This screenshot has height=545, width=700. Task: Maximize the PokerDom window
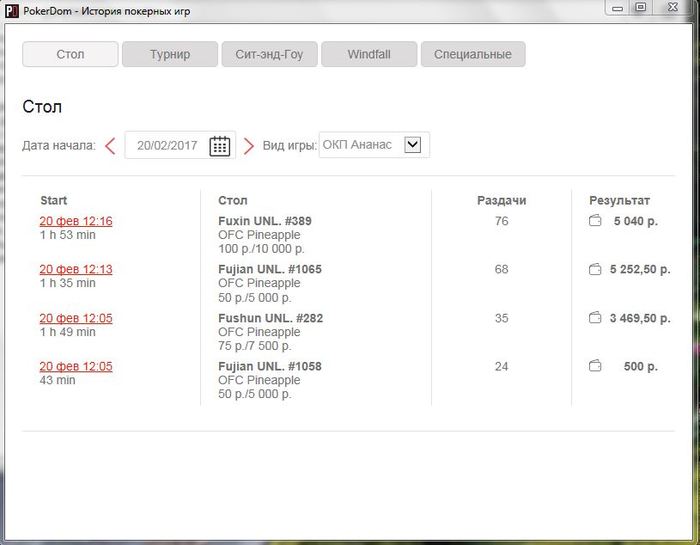641,7
